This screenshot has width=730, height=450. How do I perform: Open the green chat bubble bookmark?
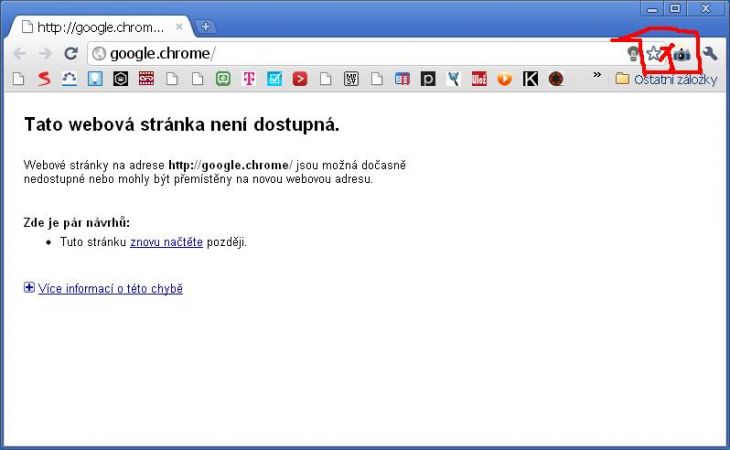(x=223, y=79)
